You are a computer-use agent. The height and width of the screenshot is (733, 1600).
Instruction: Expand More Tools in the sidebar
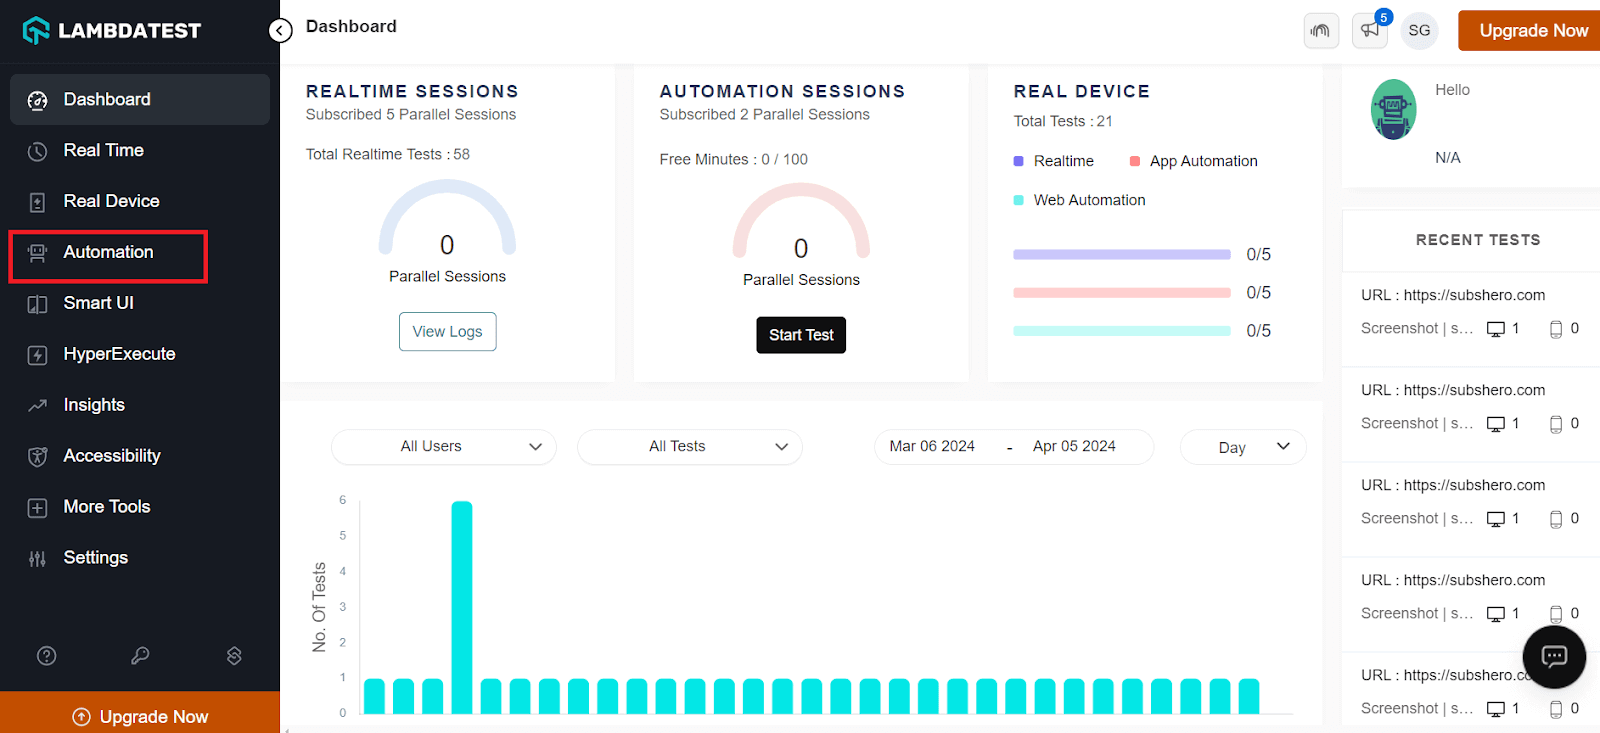pyautogui.click(x=140, y=507)
